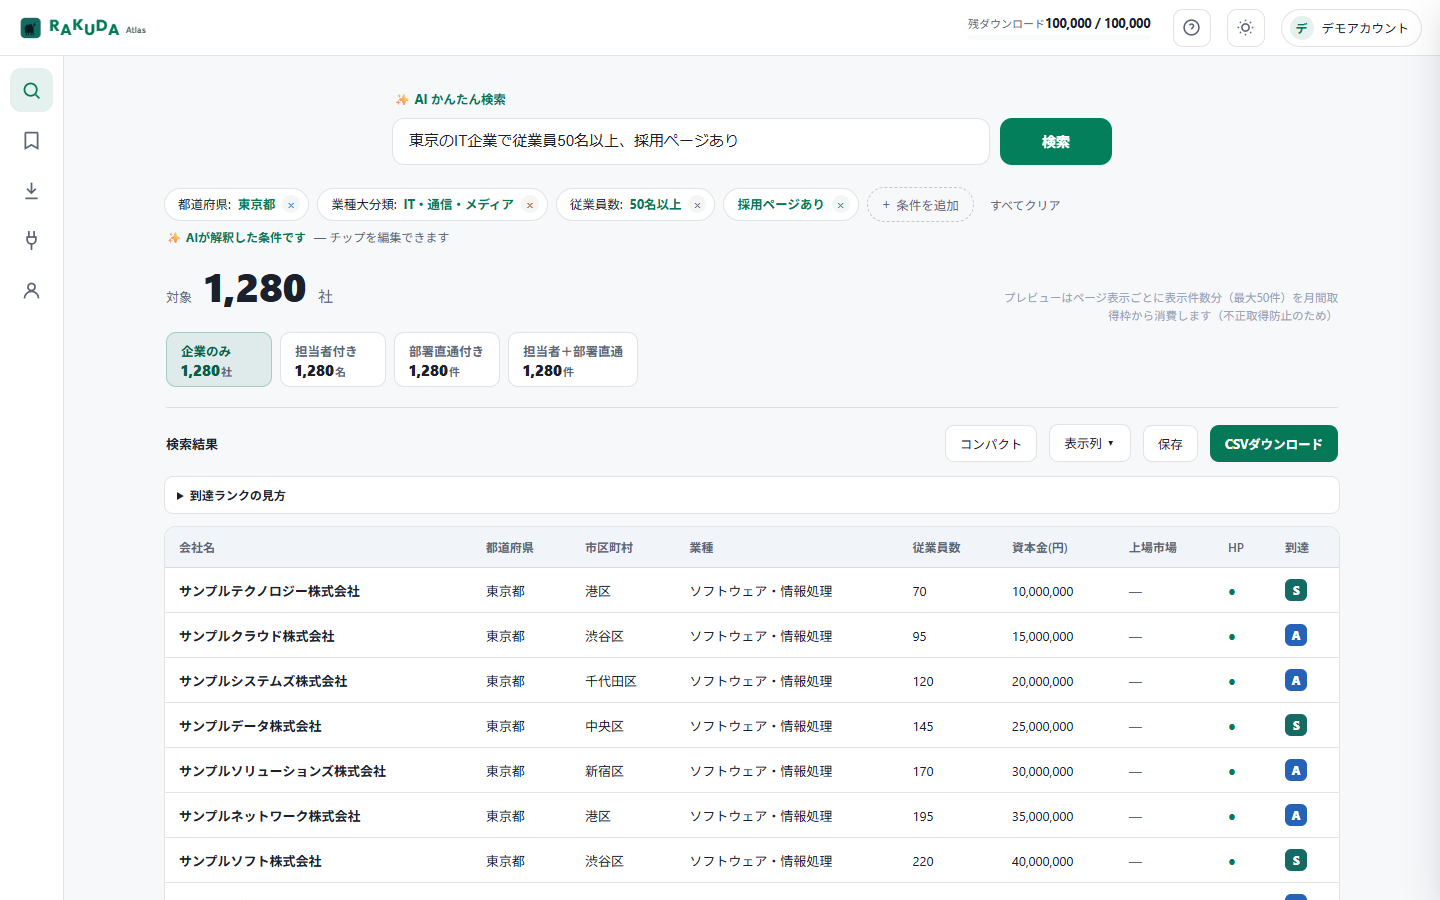Toggle light/dark theme sun icon
1440x900 pixels.
(1245, 28)
